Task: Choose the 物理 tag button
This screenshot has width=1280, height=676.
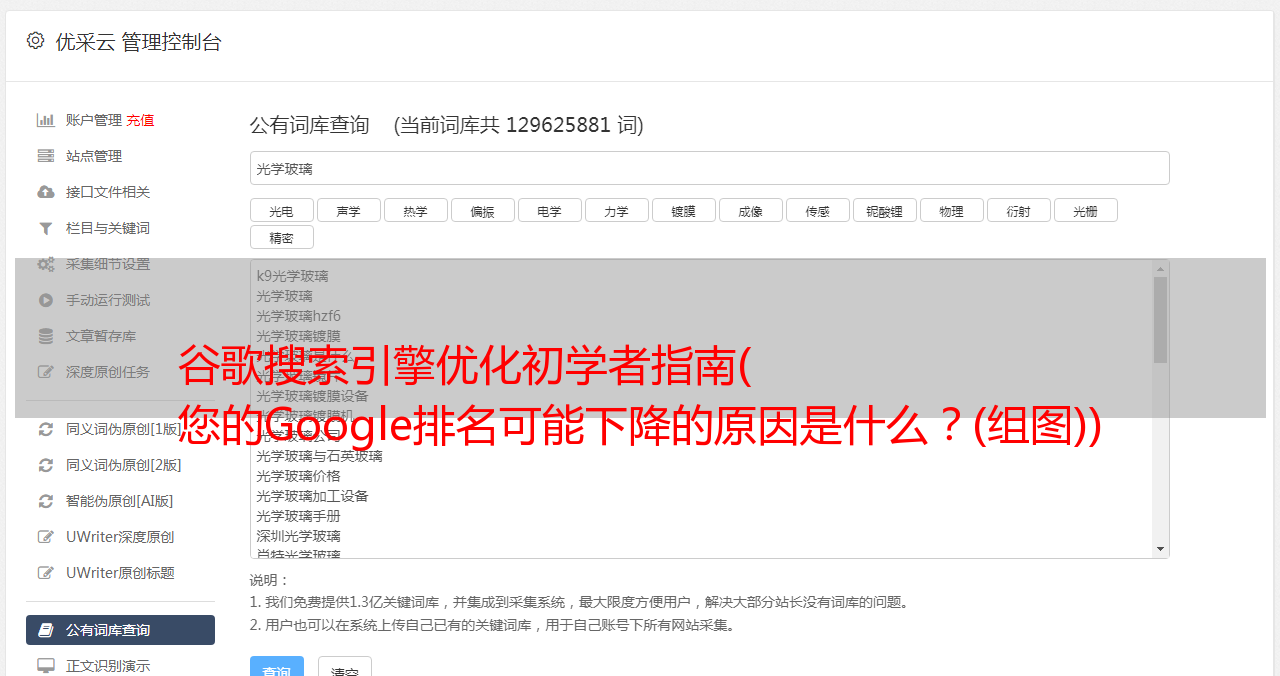Action: point(951,210)
